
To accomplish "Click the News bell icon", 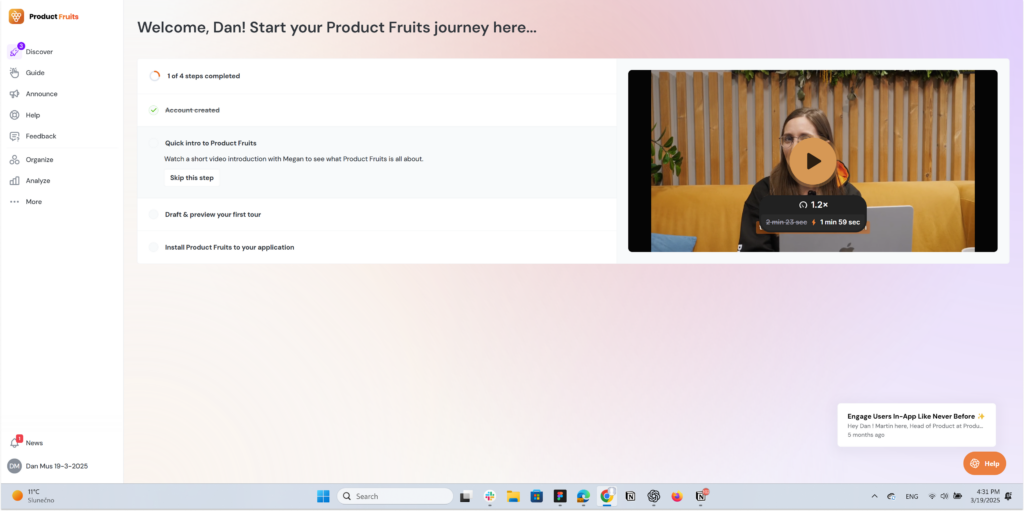I will click(15, 443).
